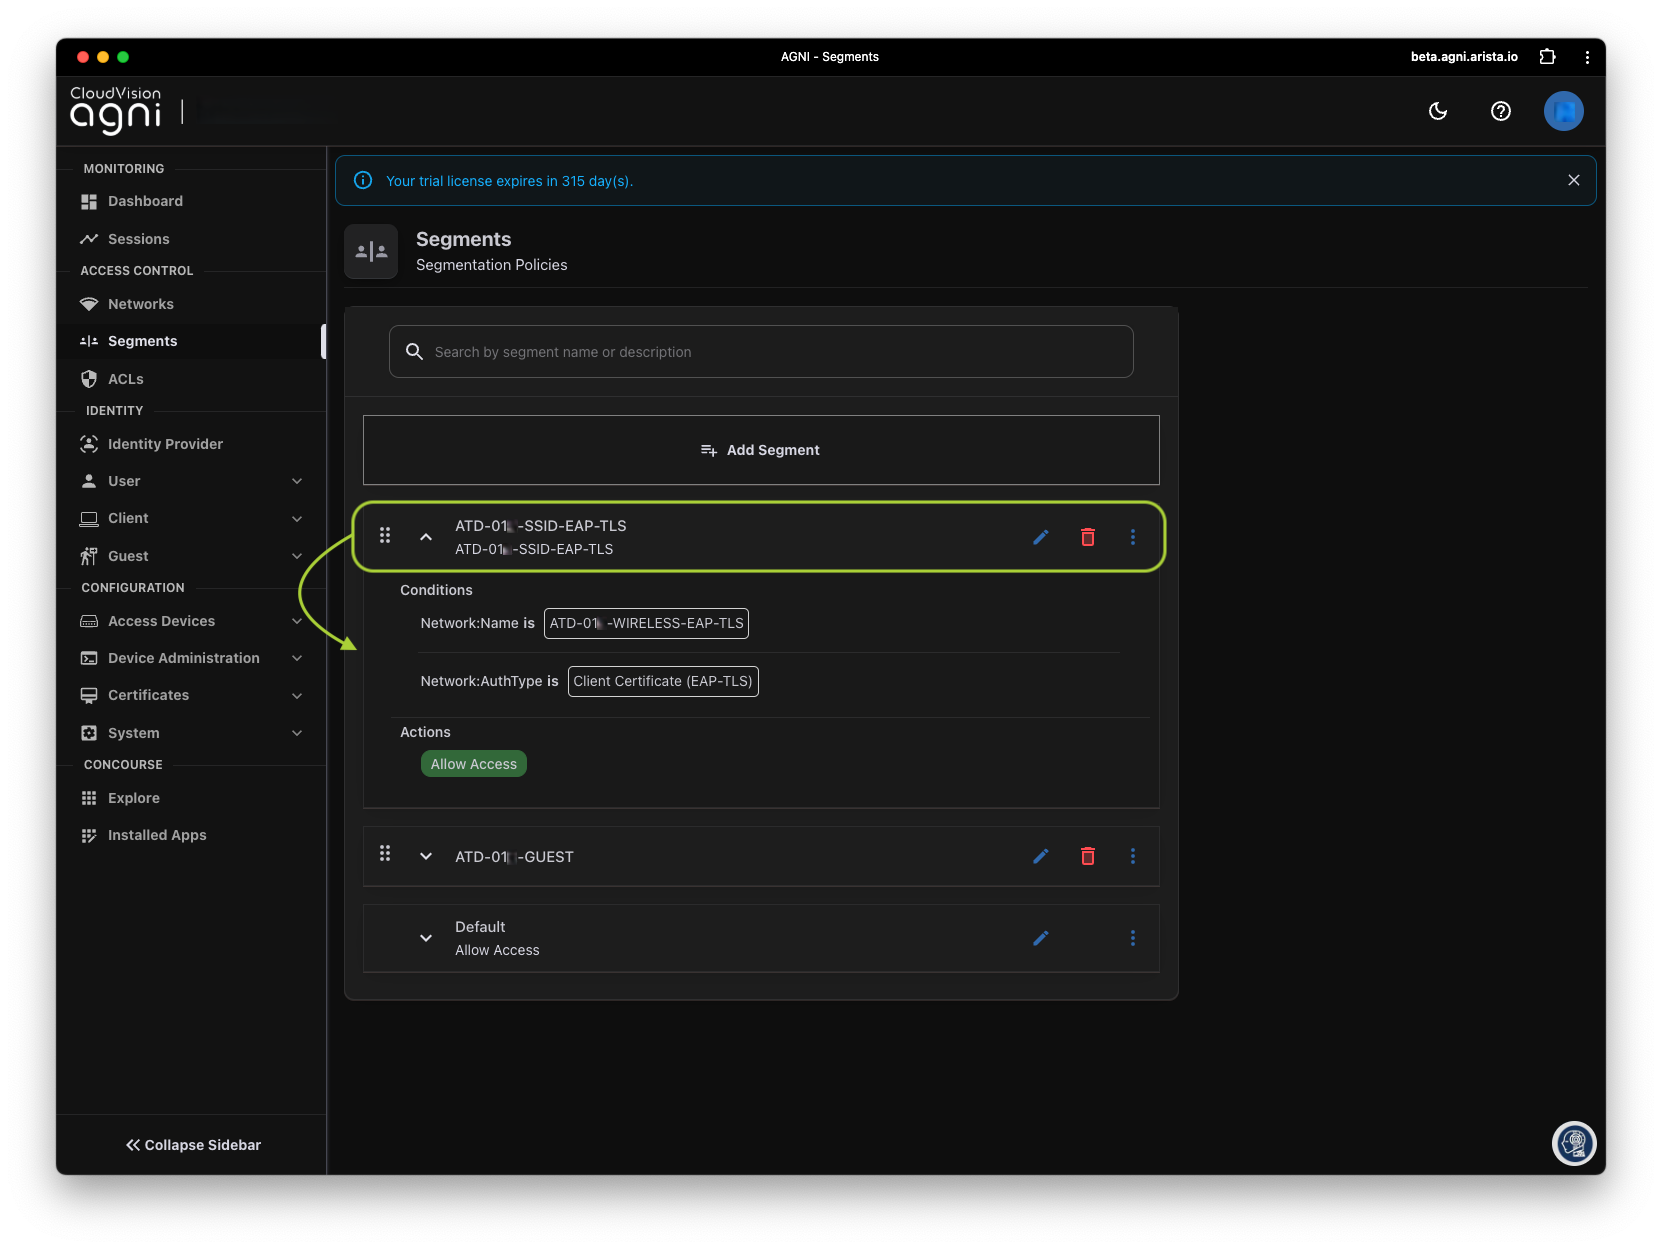Click the user profile avatar

[1563, 111]
